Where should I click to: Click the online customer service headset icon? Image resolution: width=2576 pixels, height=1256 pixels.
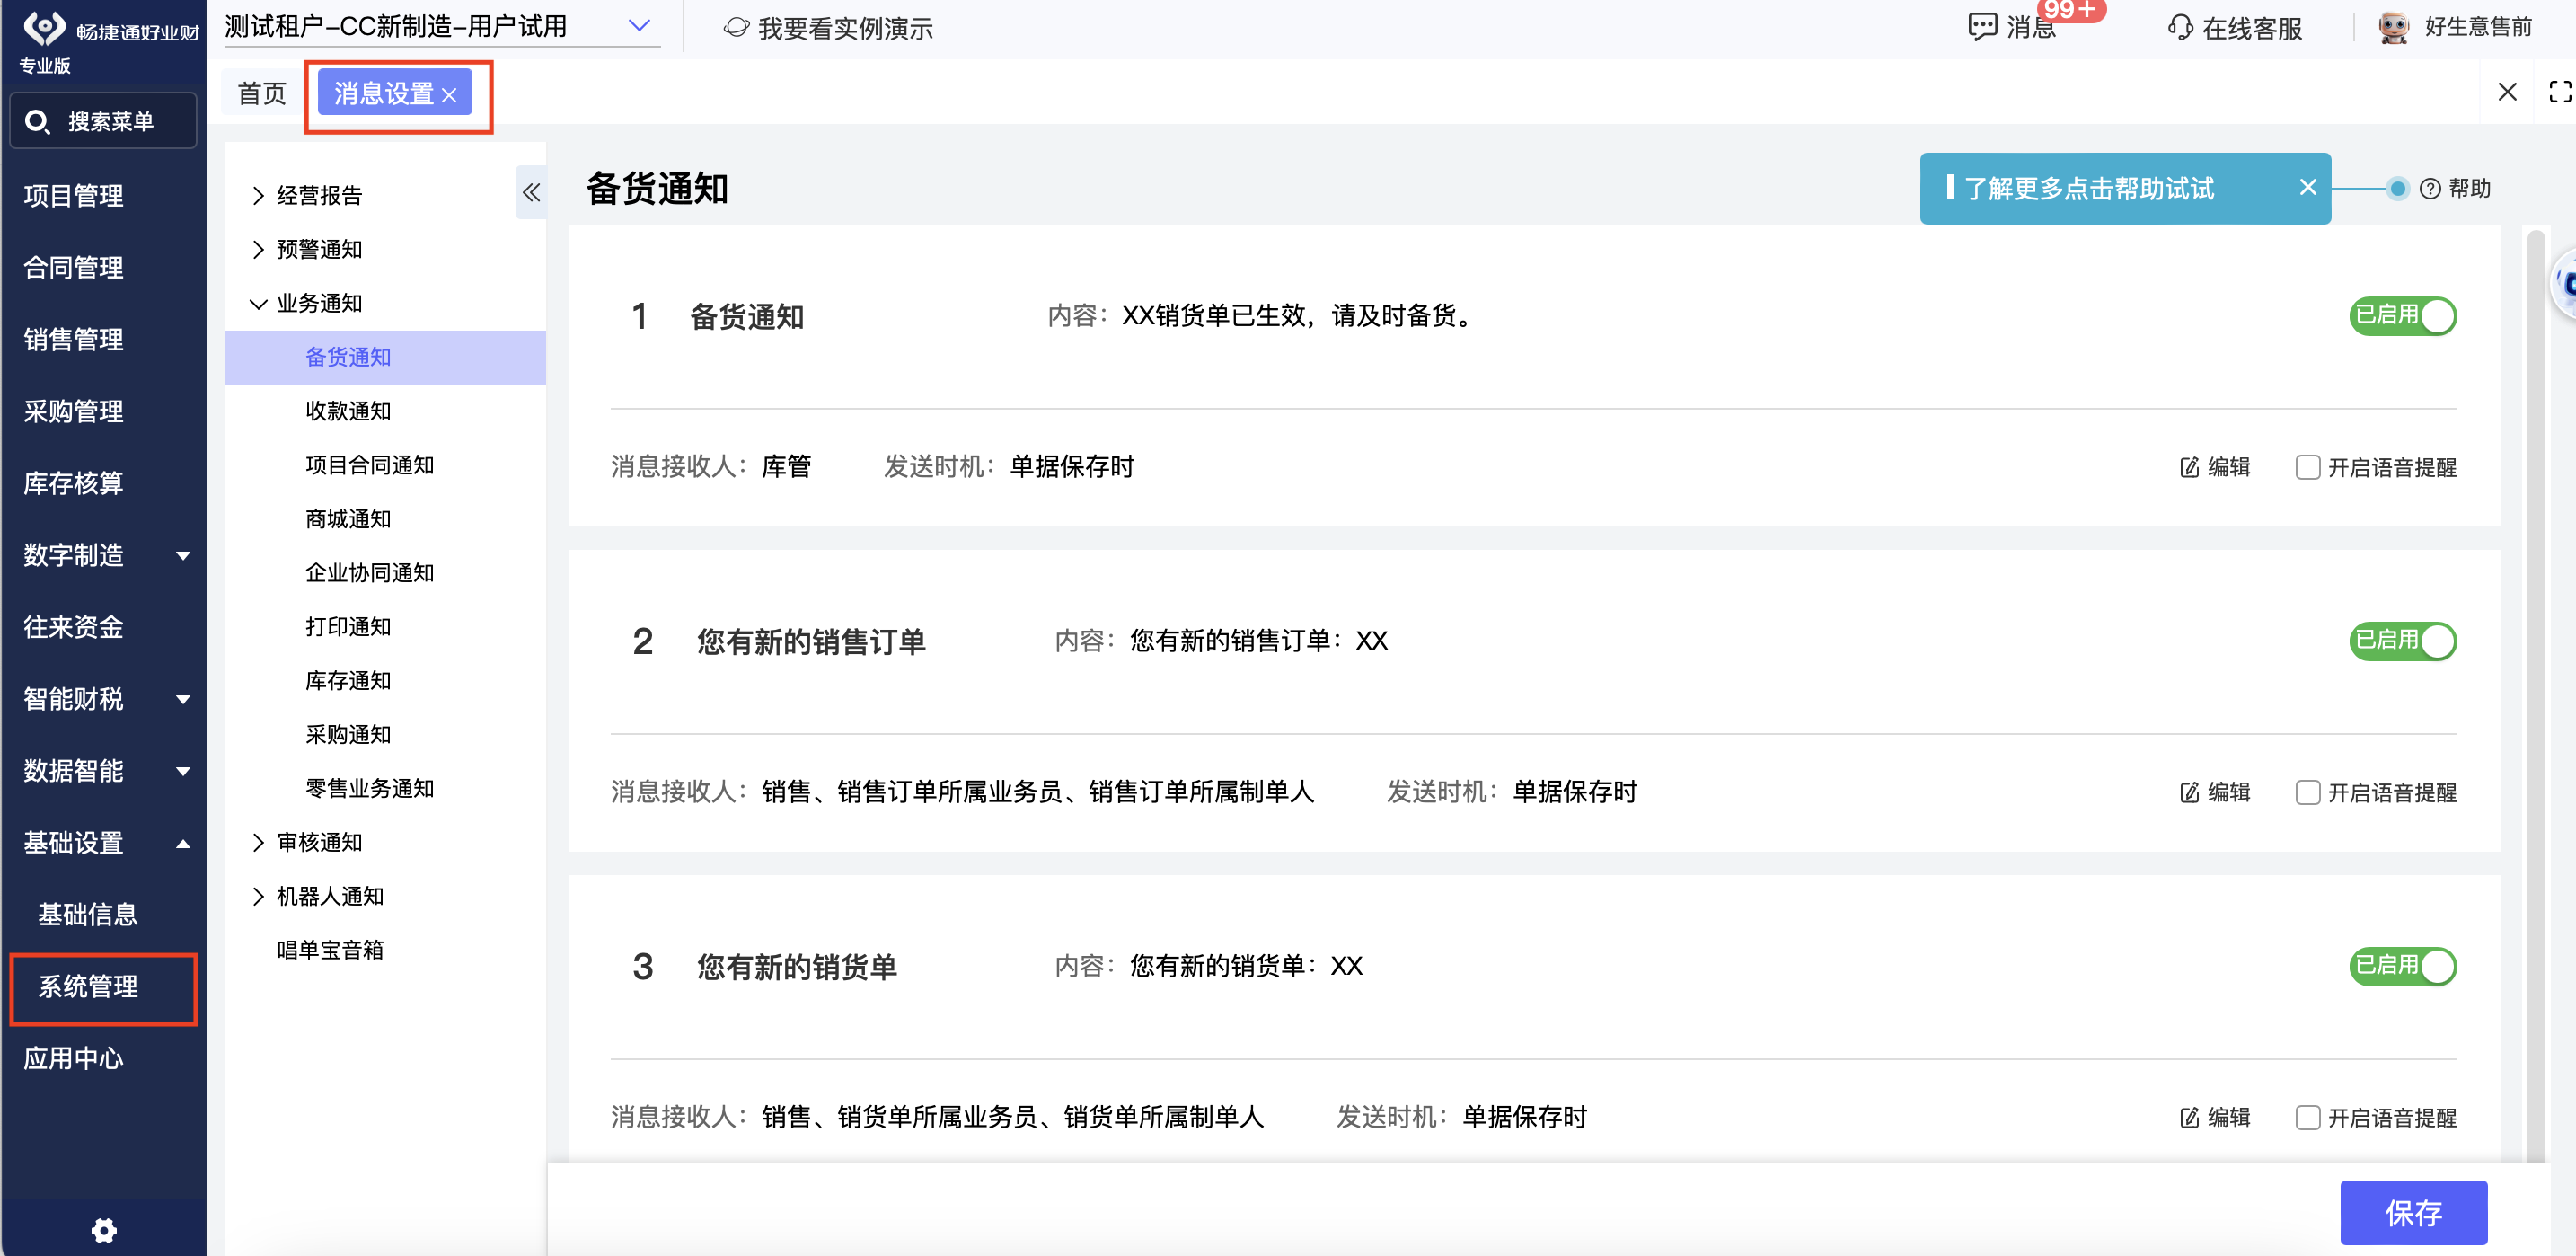point(2180,27)
